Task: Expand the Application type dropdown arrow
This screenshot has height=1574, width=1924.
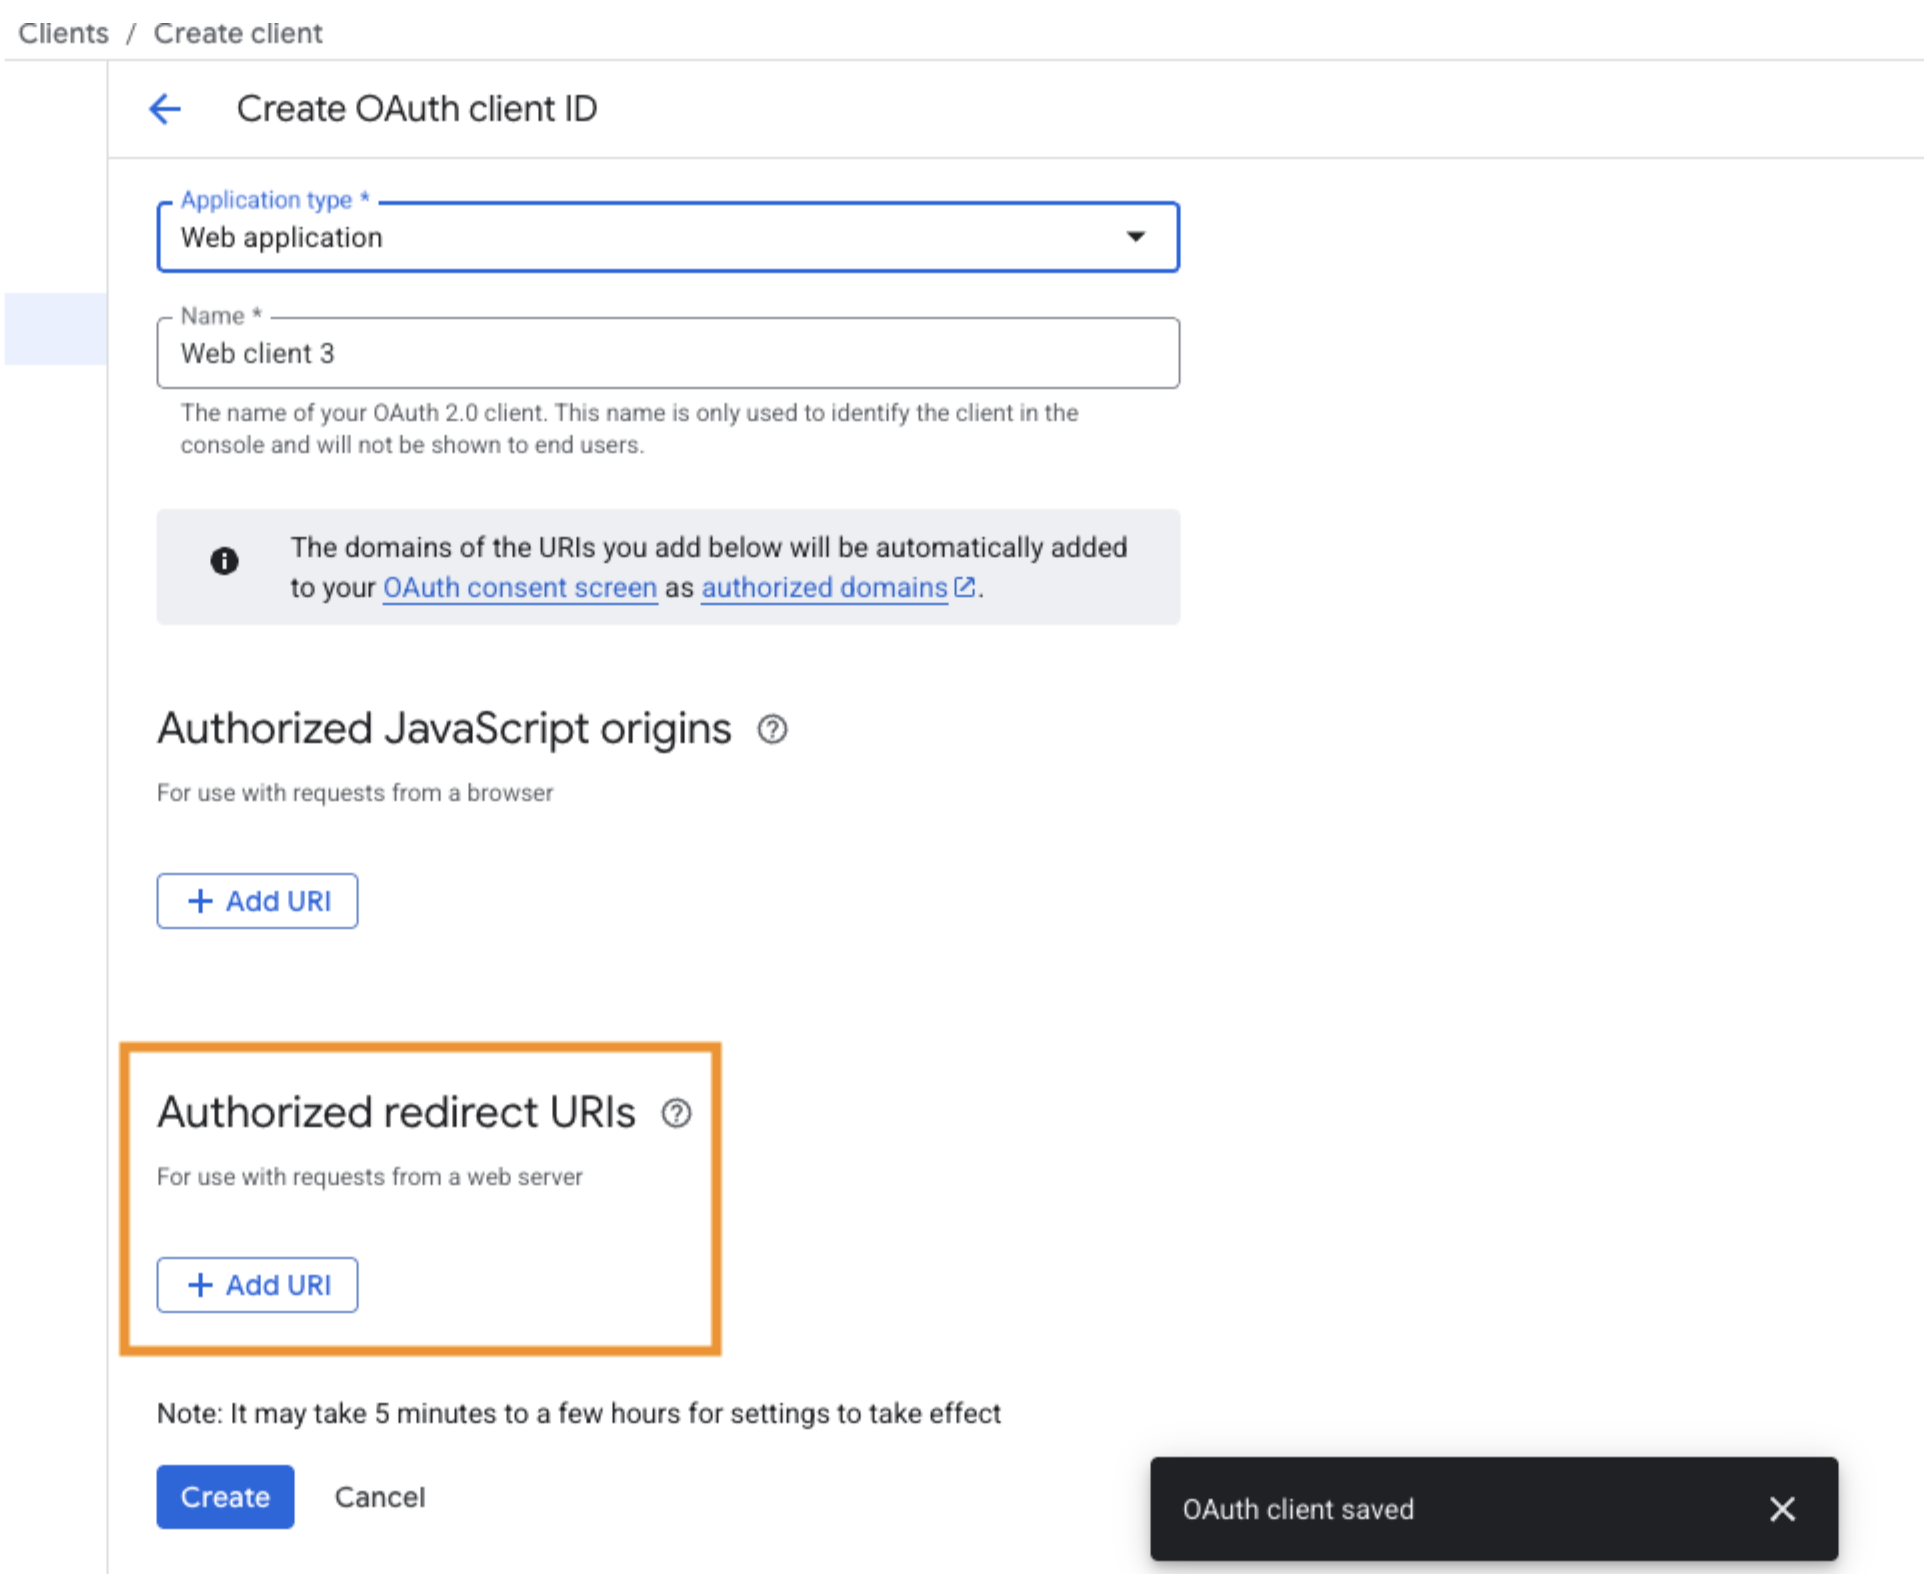Action: click(1135, 237)
